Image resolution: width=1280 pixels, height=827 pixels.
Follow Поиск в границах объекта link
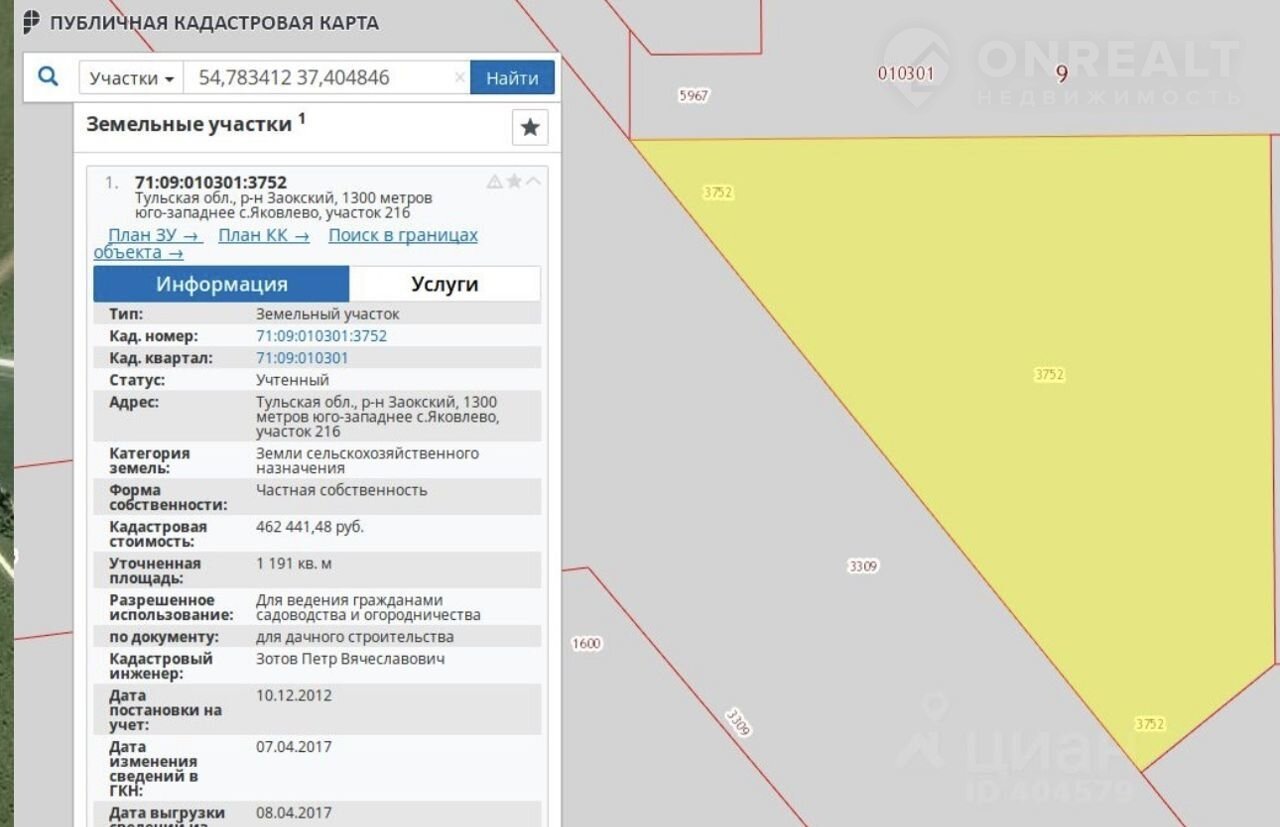pyautogui.click(x=403, y=235)
